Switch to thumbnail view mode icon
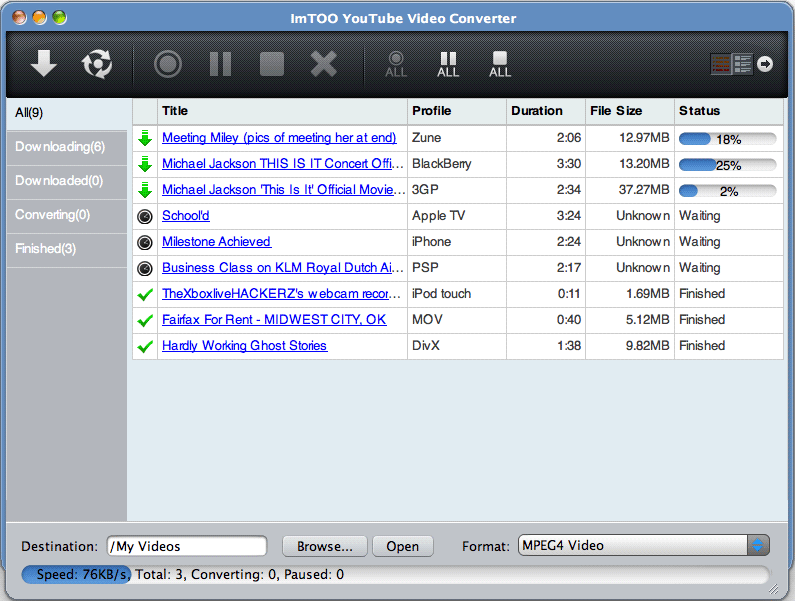Screen dimensions: 795x601 point(721,64)
